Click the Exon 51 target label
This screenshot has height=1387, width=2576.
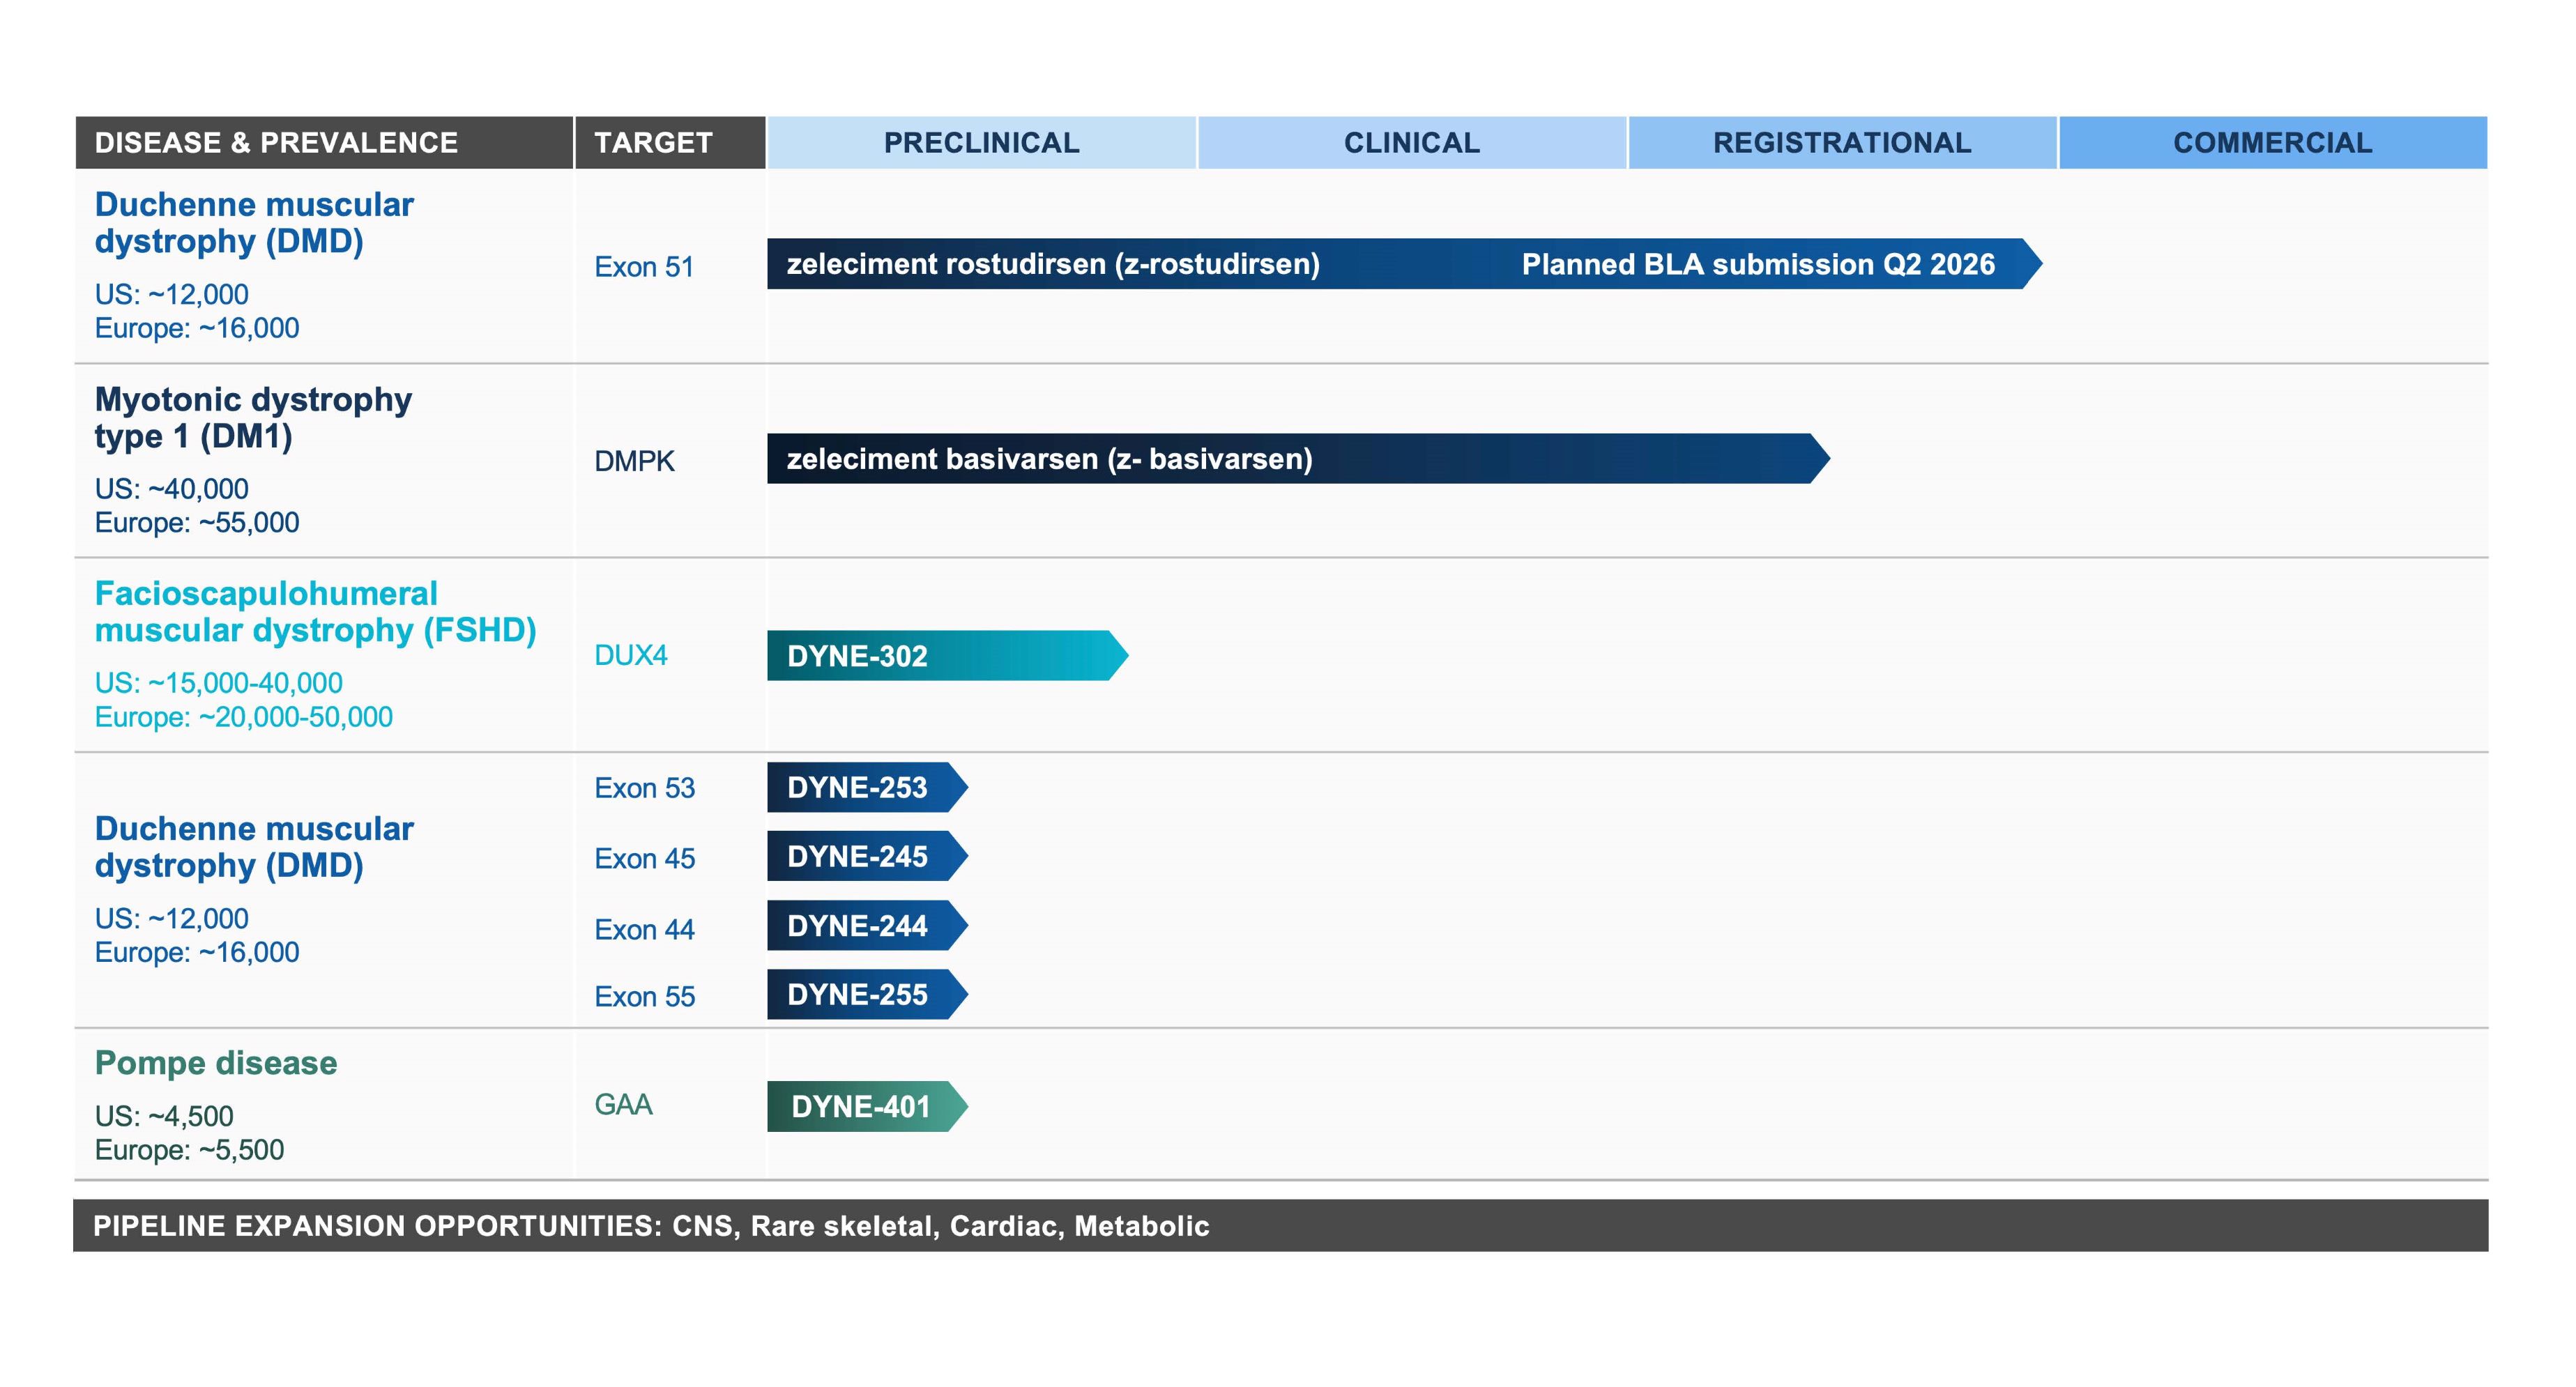[x=644, y=267]
